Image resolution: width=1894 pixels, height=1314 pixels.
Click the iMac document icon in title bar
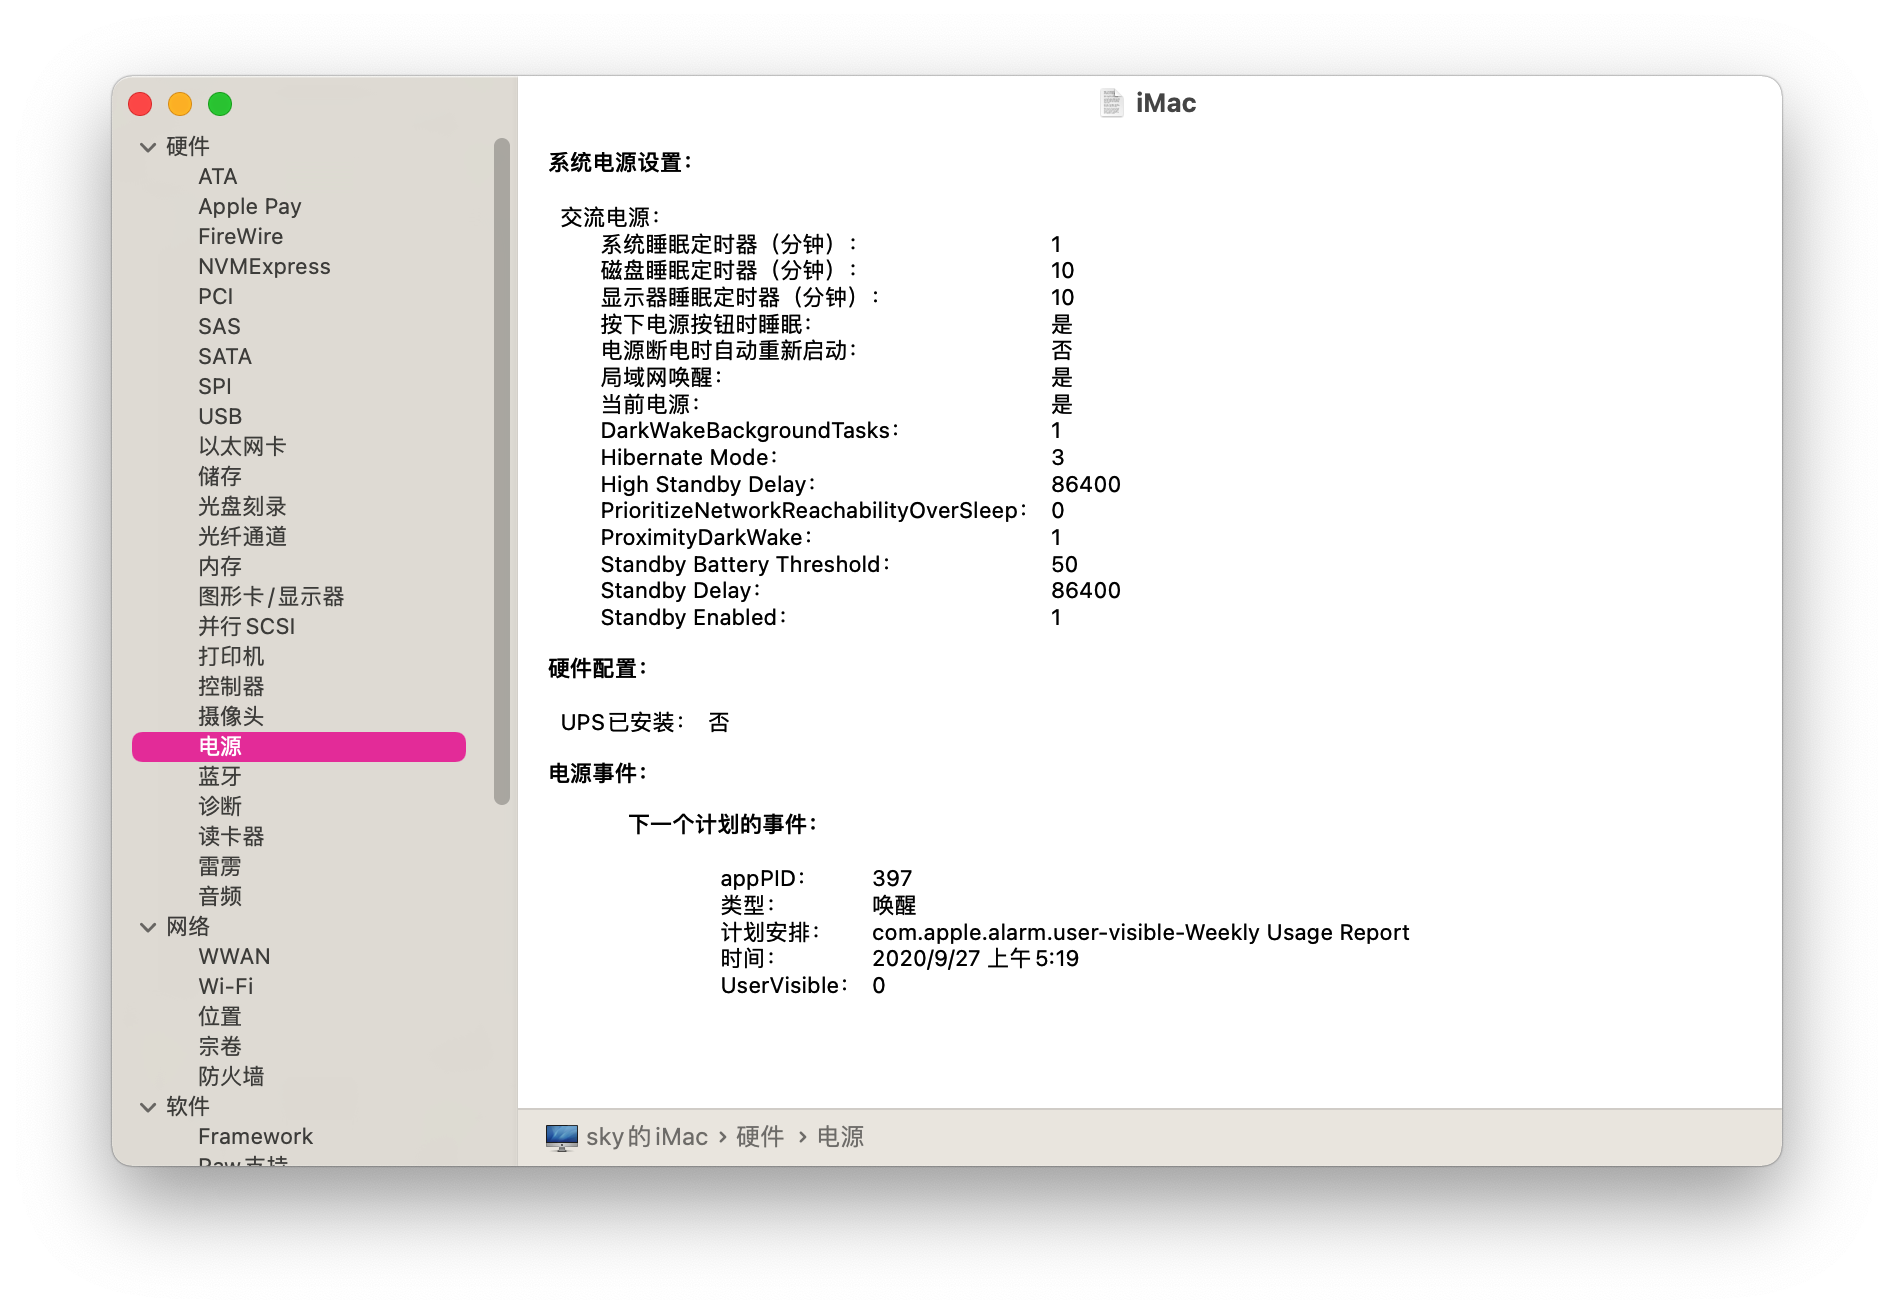click(1111, 103)
